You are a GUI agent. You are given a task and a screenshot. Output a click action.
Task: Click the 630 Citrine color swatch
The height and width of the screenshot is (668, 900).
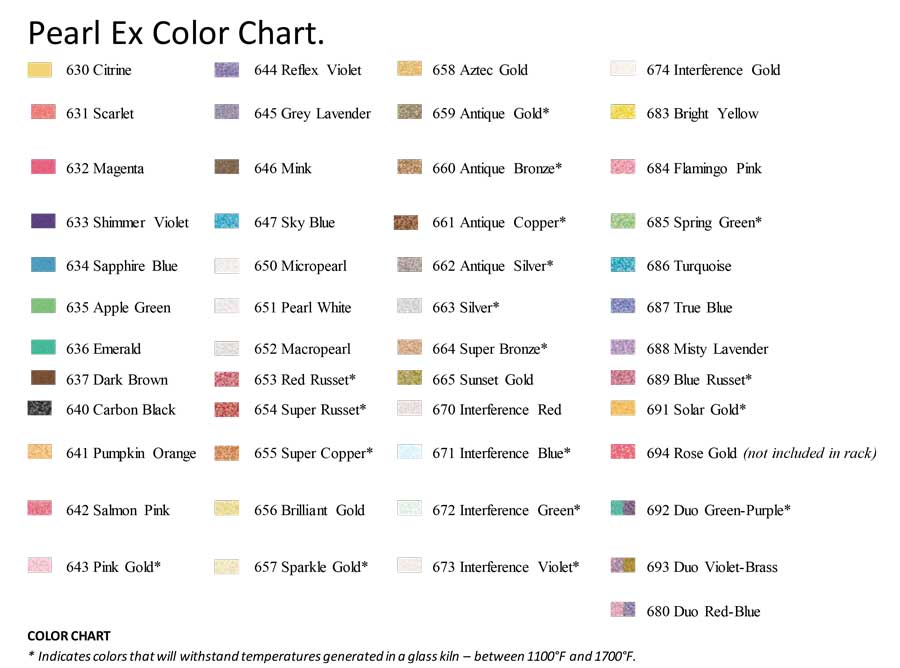pyautogui.click(x=40, y=70)
